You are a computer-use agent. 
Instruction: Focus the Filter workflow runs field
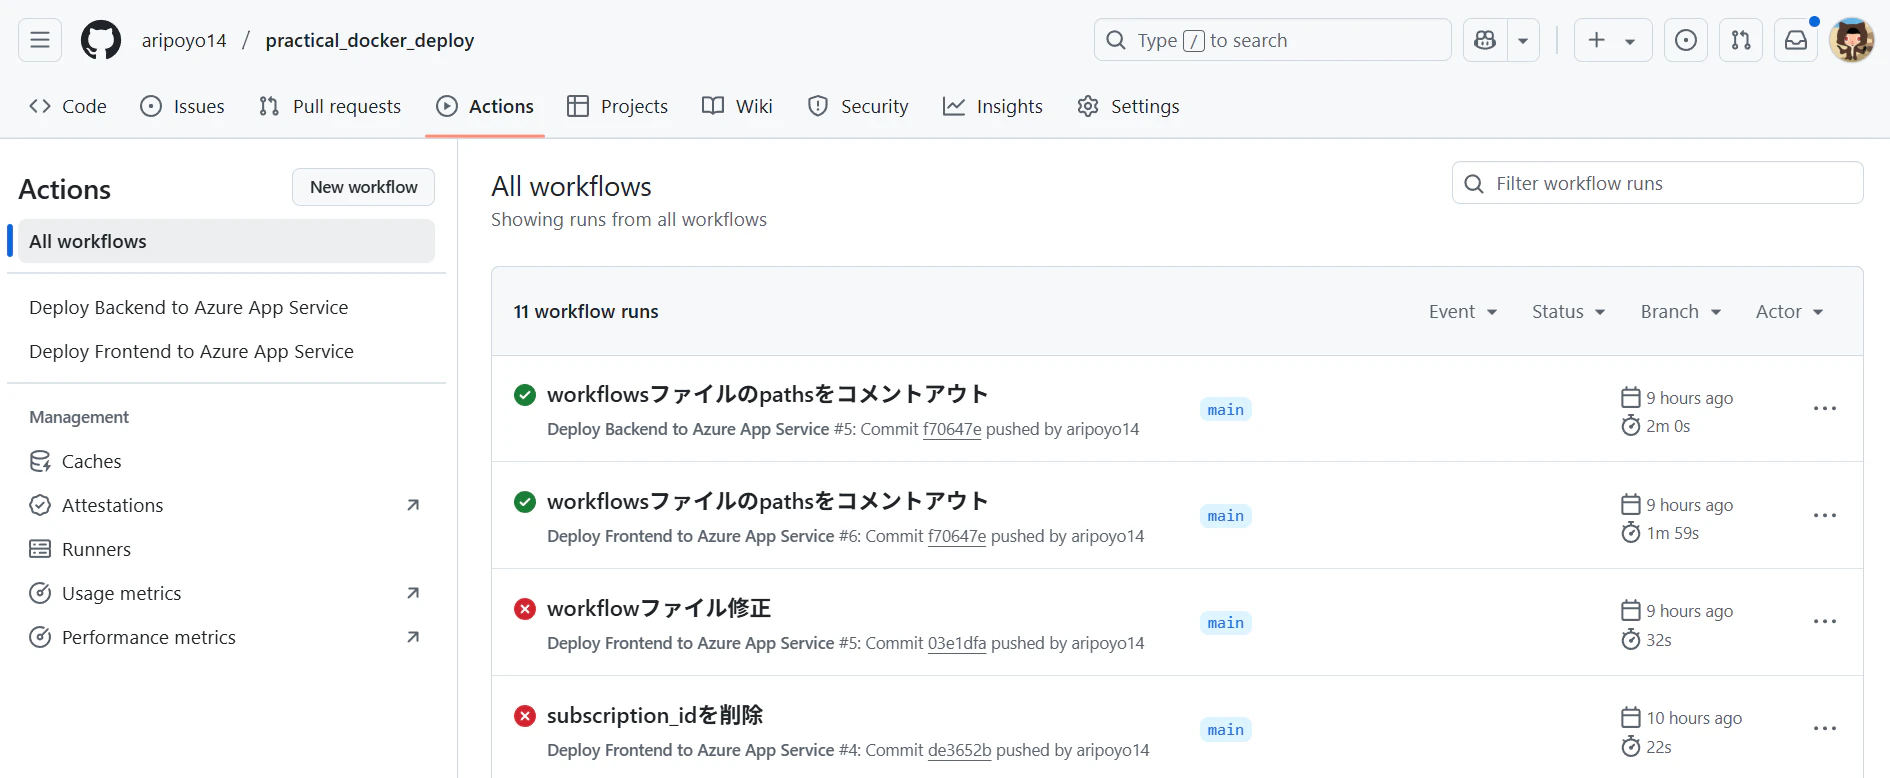pyautogui.click(x=1657, y=183)
